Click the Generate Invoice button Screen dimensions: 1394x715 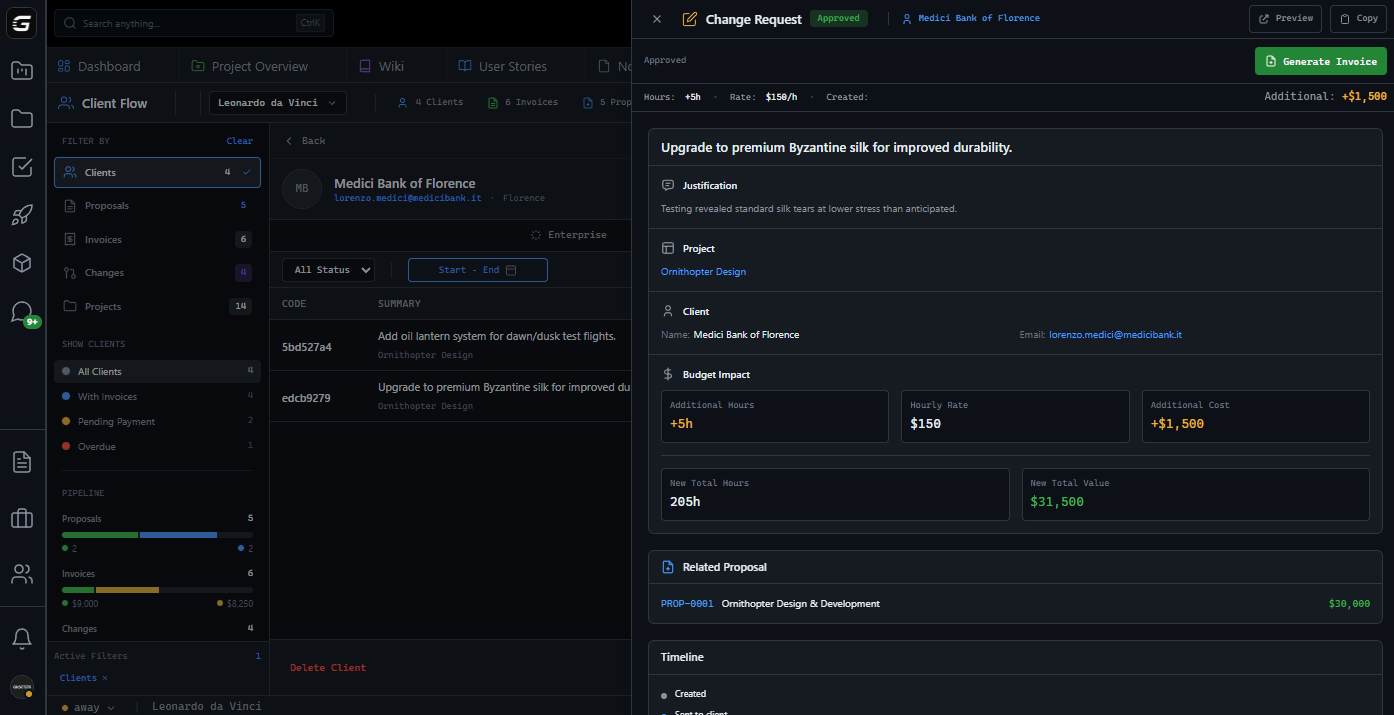1320,61
